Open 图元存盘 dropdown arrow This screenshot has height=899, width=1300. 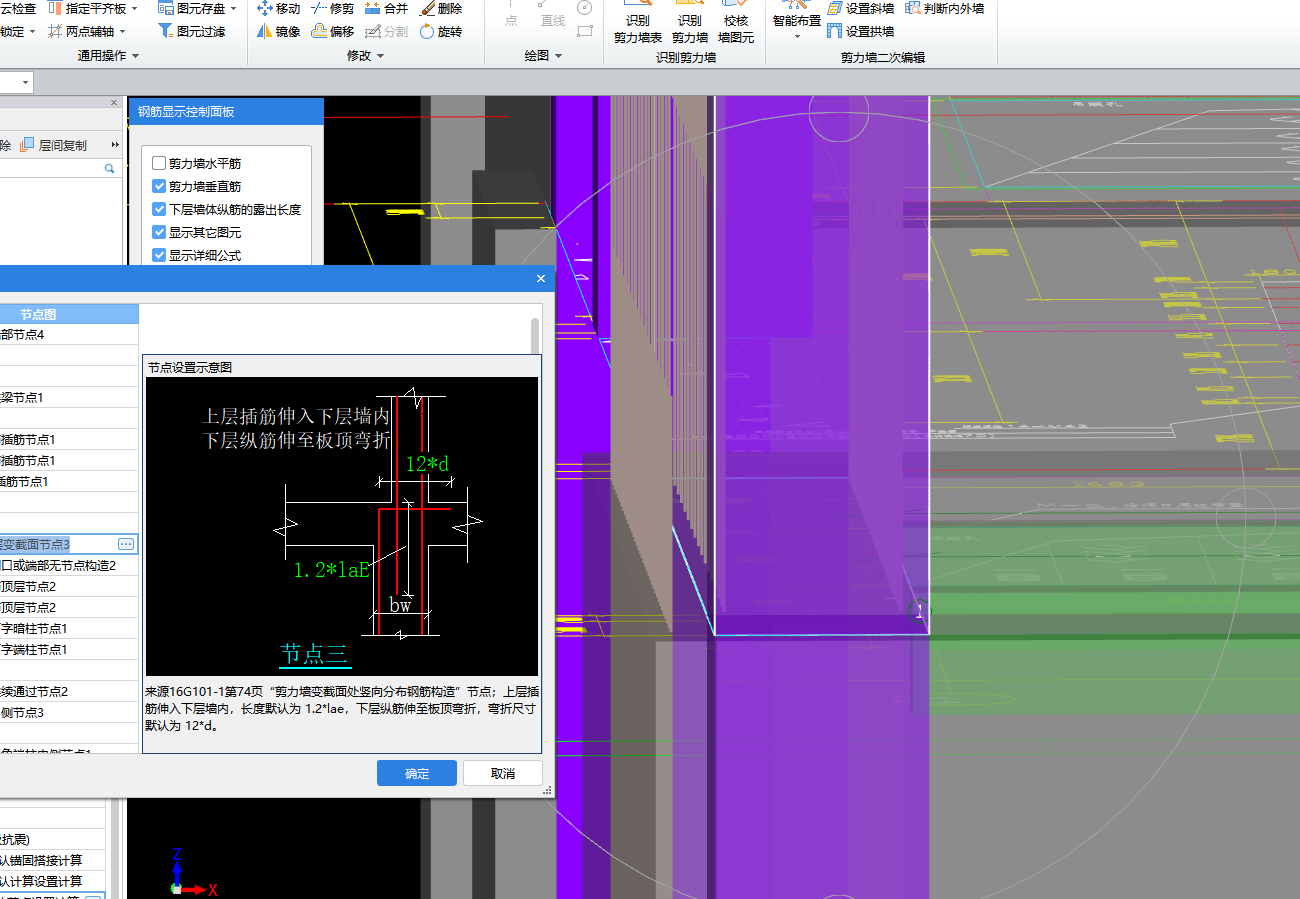(234, 8)
